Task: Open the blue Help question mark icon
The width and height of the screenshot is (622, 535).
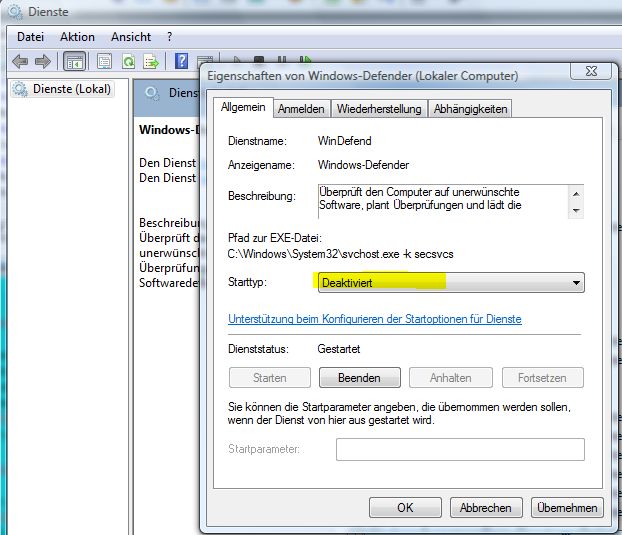Action: click(x=181, y=61)
